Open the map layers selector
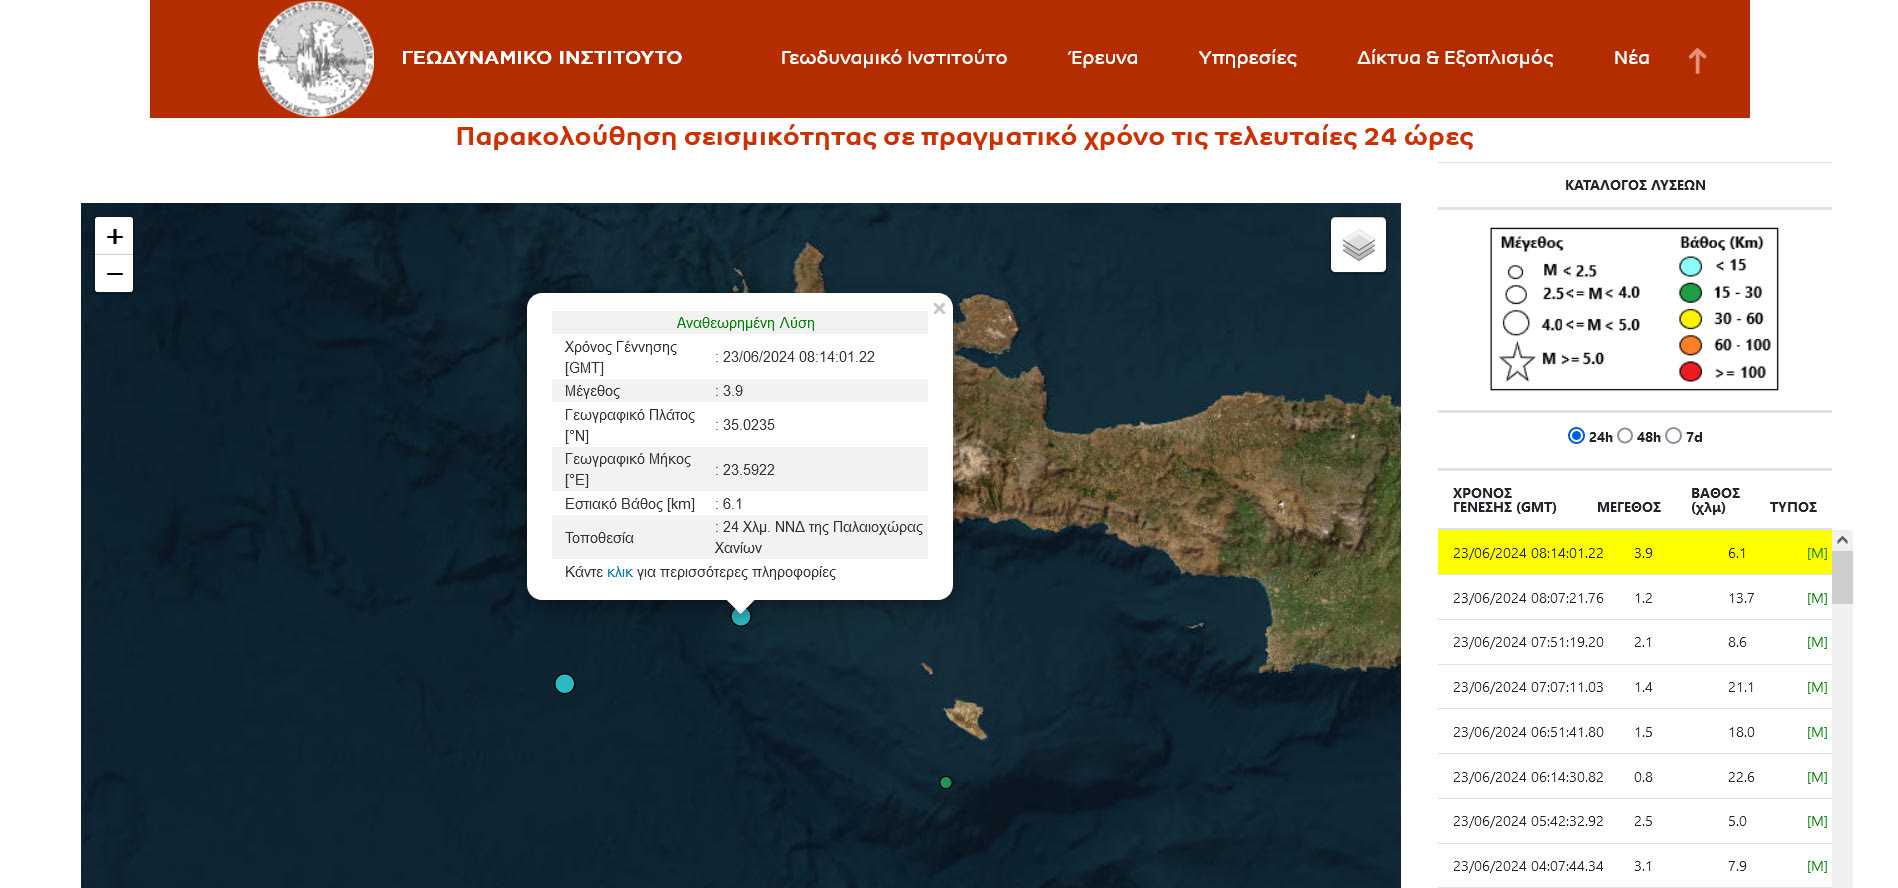The image size is (1898, 888). pyautogui.click(x=1358, y=245)
